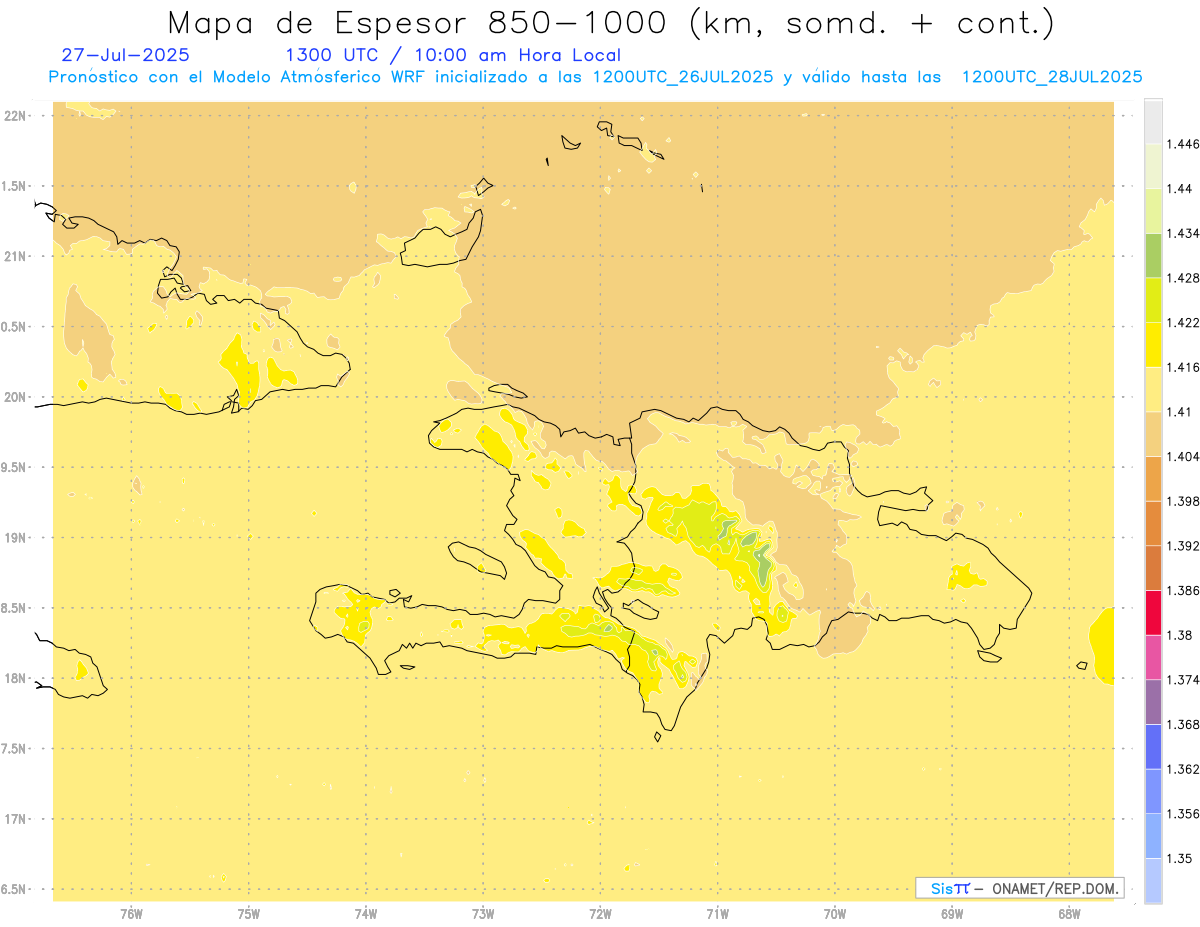The width and height of the screenshot is (1200, 927).
Task: Select the '69W' longitude axis label
Action: click(952, 913)
